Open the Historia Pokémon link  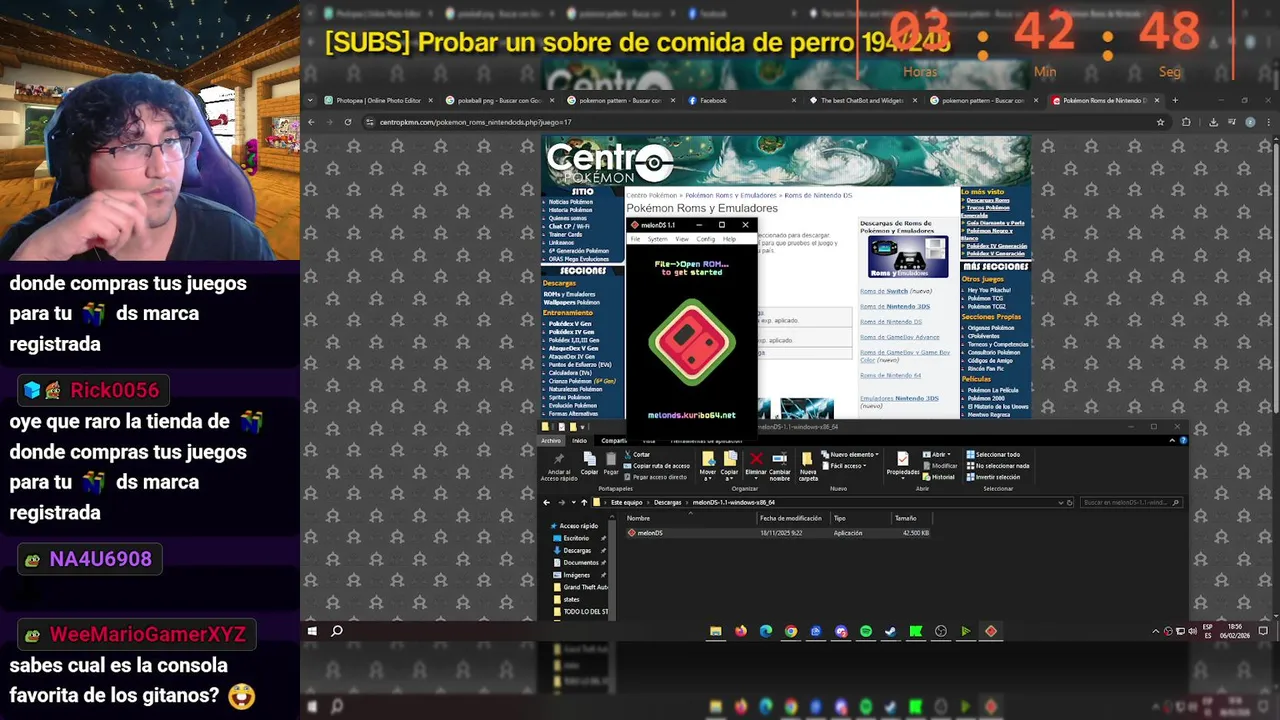coord(570,210)
